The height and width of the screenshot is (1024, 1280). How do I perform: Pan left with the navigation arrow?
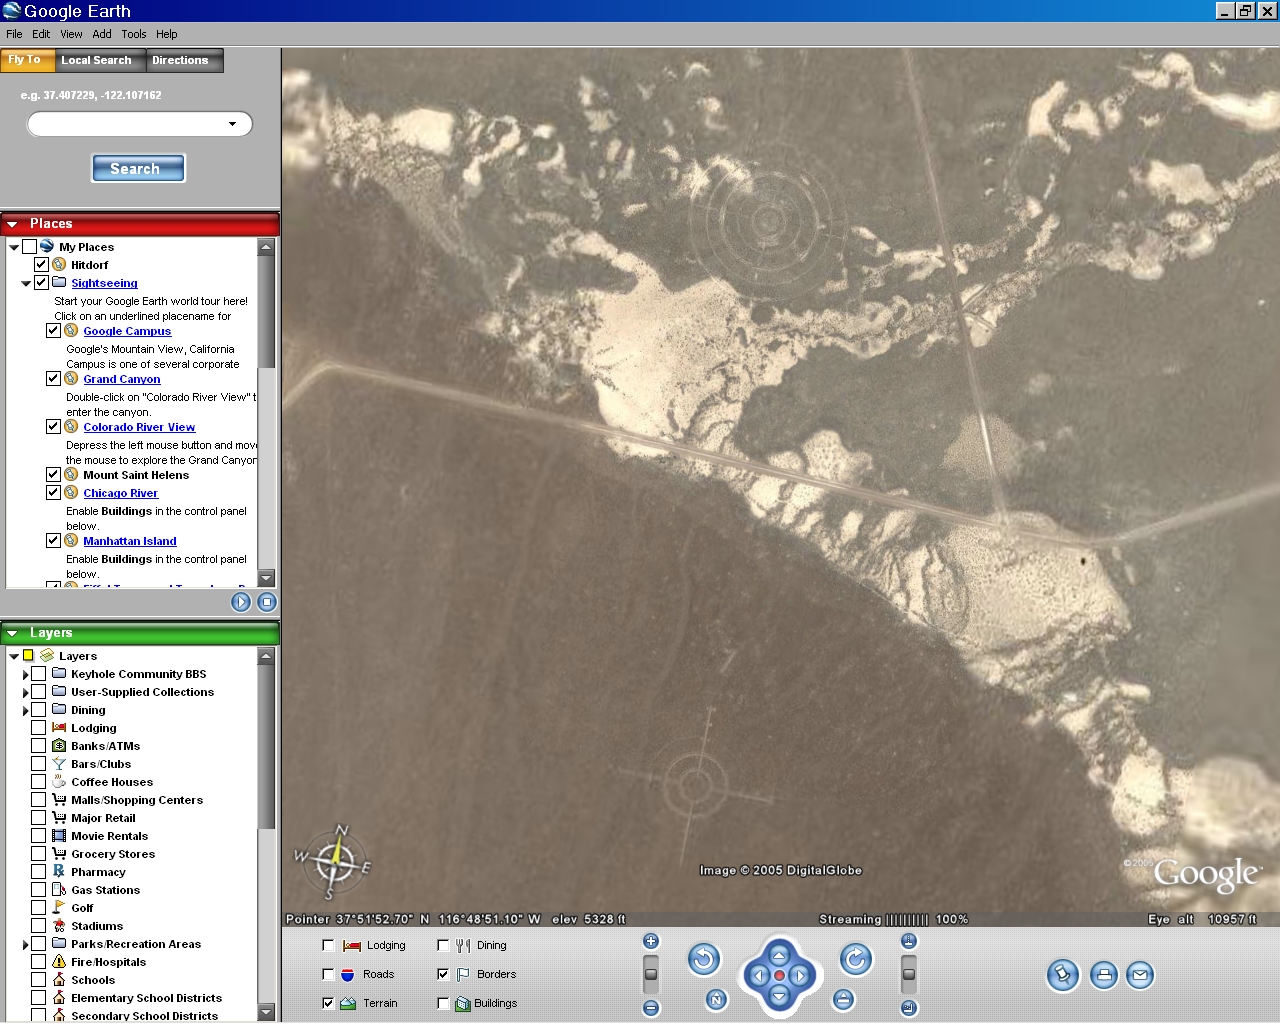758,975
